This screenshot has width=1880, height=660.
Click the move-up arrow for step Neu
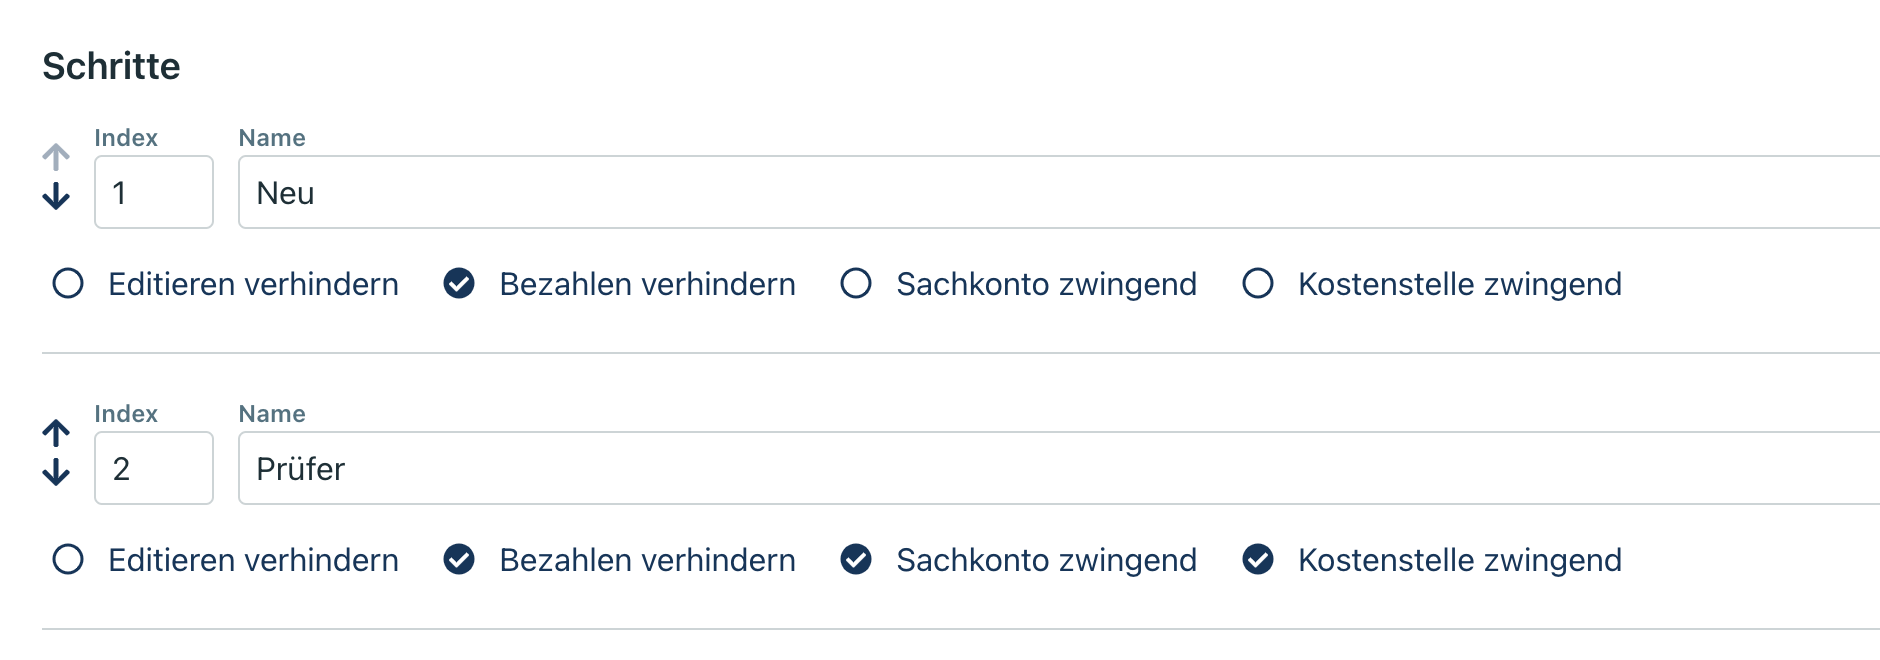pyautogui.click(x=56, y=157)
